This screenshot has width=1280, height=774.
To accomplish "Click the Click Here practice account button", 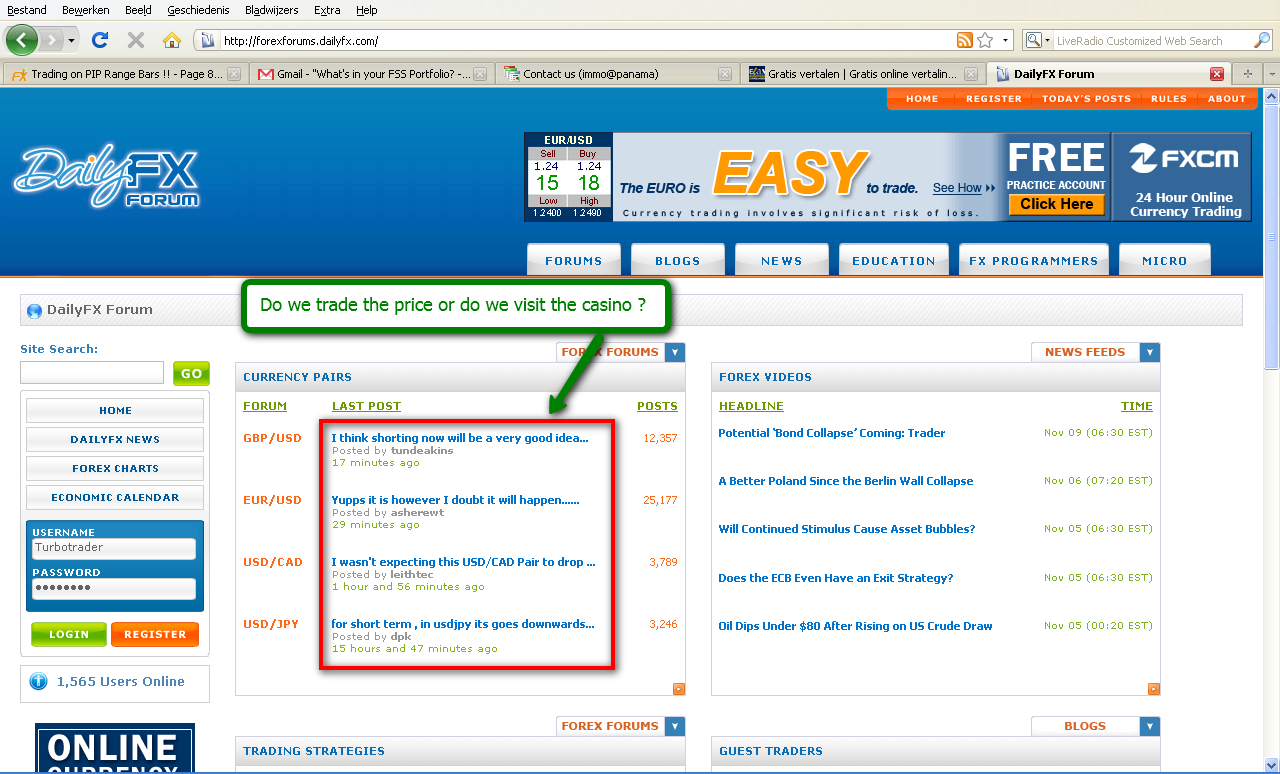I will 1056,204.
